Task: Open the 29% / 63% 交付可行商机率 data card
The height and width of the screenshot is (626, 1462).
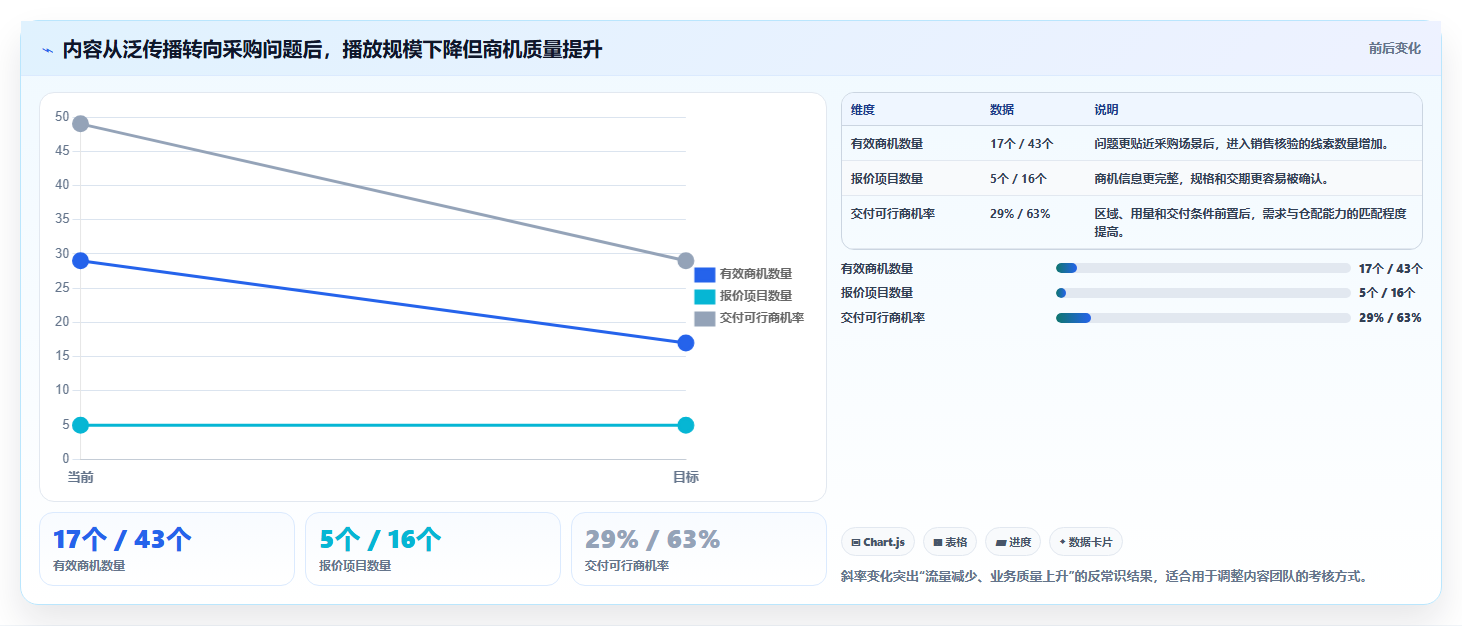Action: [699, 549]
